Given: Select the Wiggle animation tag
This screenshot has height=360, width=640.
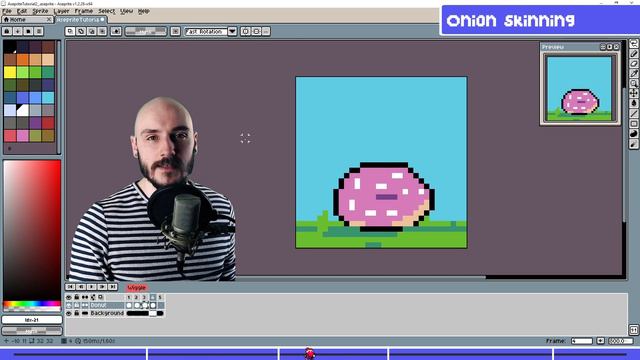Looking at the screenshot, I should [x=136, y=287].
